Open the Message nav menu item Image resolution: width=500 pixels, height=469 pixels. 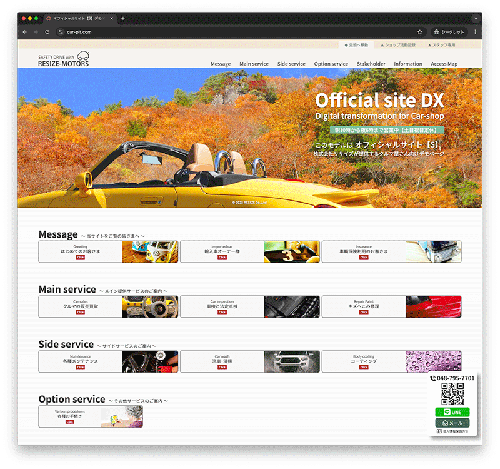pos(221,64)
